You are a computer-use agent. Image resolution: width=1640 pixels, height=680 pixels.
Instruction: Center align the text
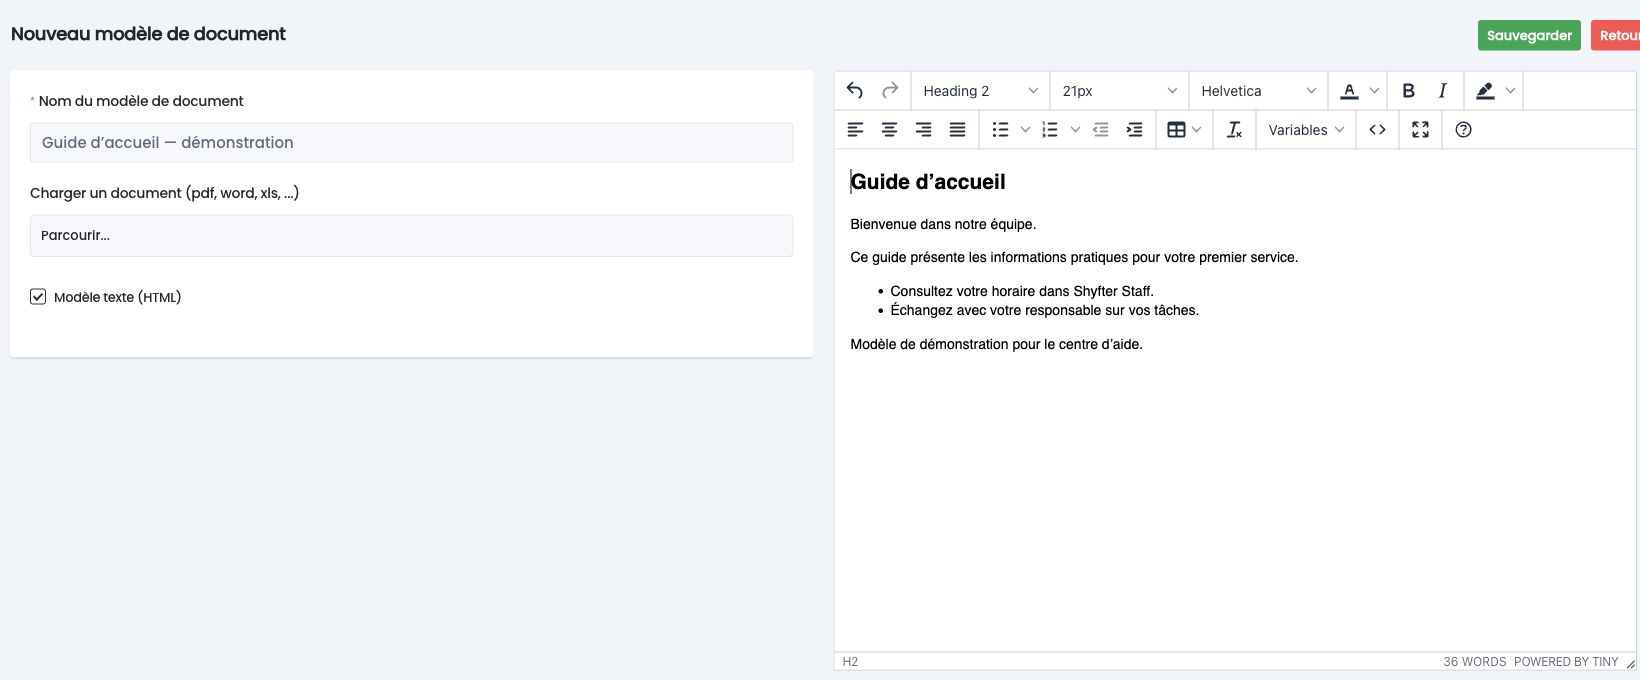pos(889,129)
